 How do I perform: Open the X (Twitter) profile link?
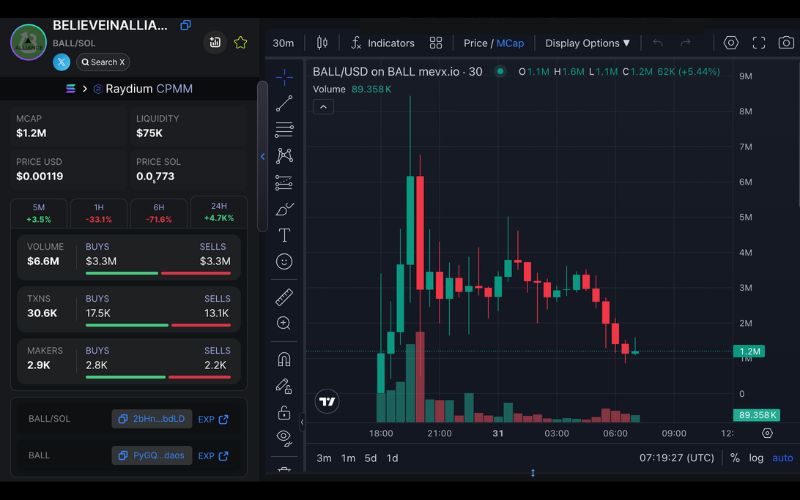tap(61, 62)
